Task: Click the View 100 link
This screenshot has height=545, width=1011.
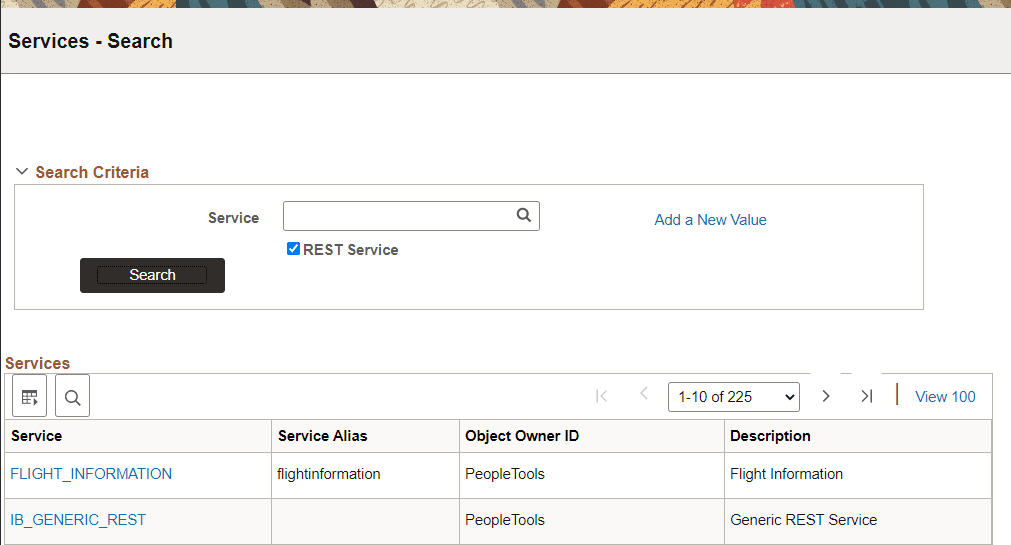Action: pos(945,397)
